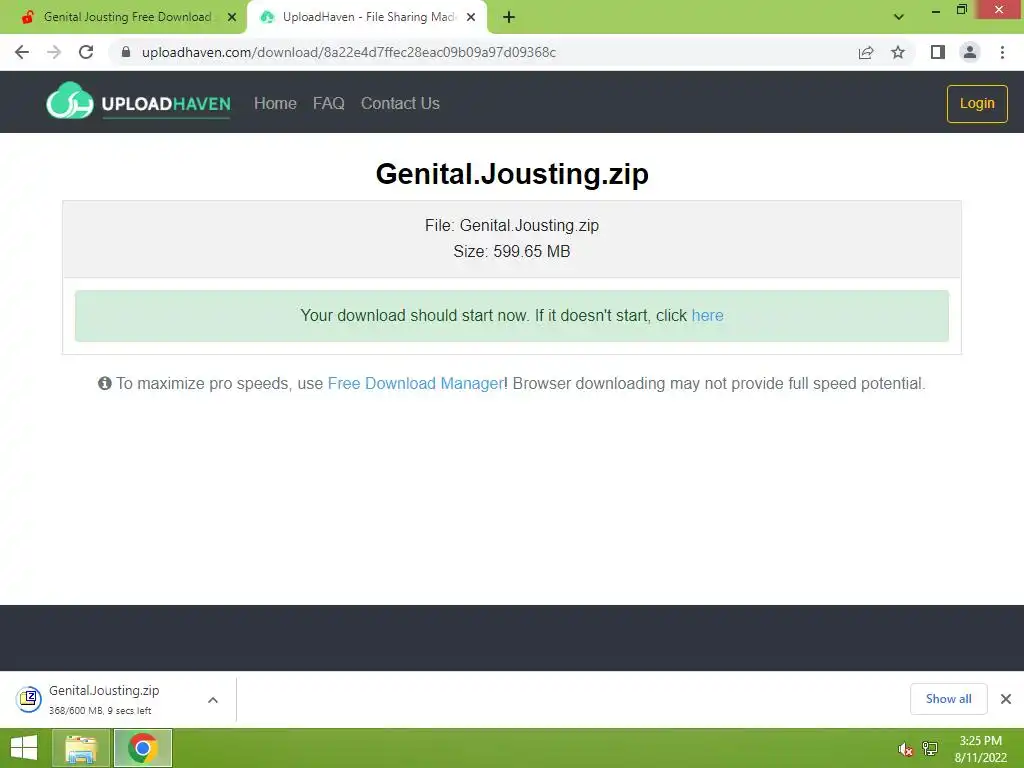Image resolution: width=1024 pixels, height=768 pixels.
Task: Bookmark this page with the star icon
Action: [898, 52]
